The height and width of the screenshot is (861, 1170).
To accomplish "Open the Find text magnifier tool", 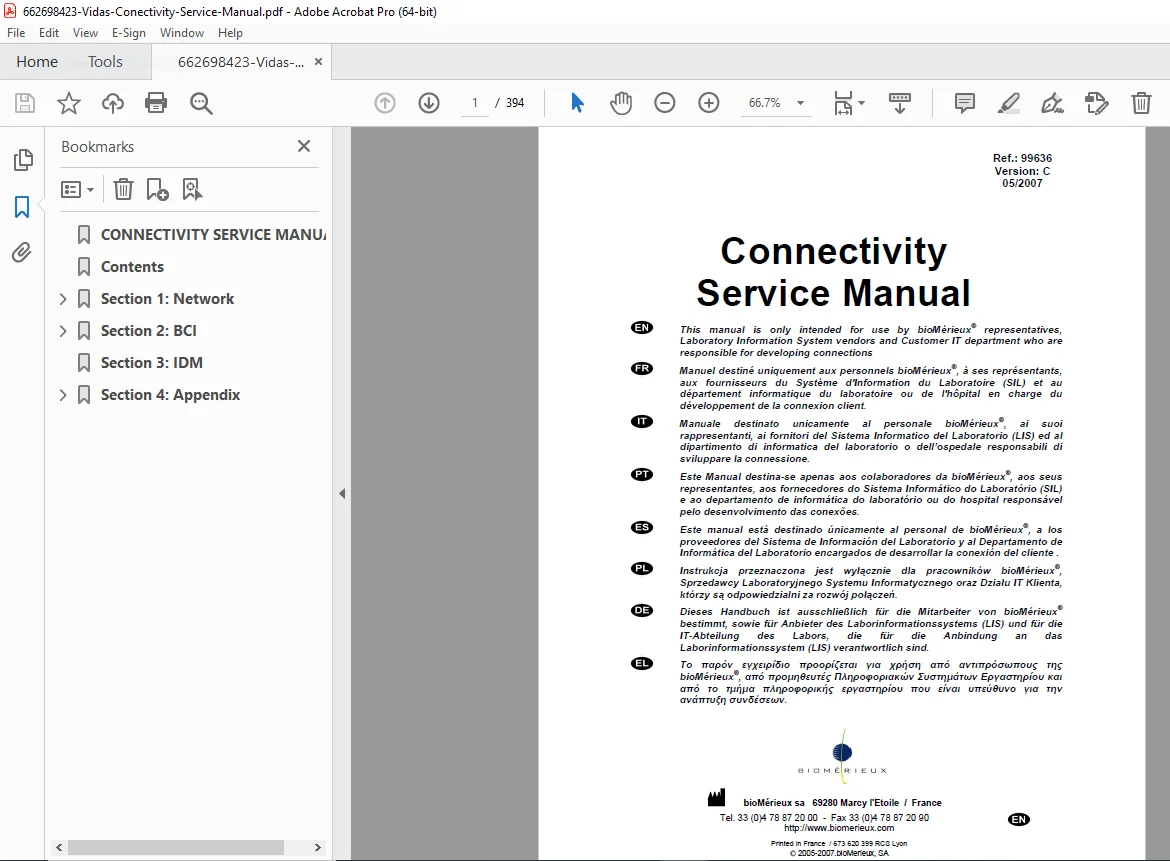I will [x=201, y=103].
